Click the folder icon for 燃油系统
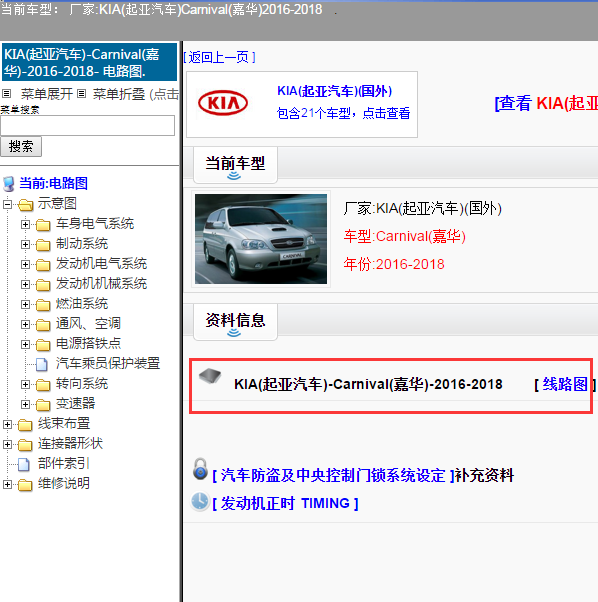 pyautogui.click(x=43, y=305)
